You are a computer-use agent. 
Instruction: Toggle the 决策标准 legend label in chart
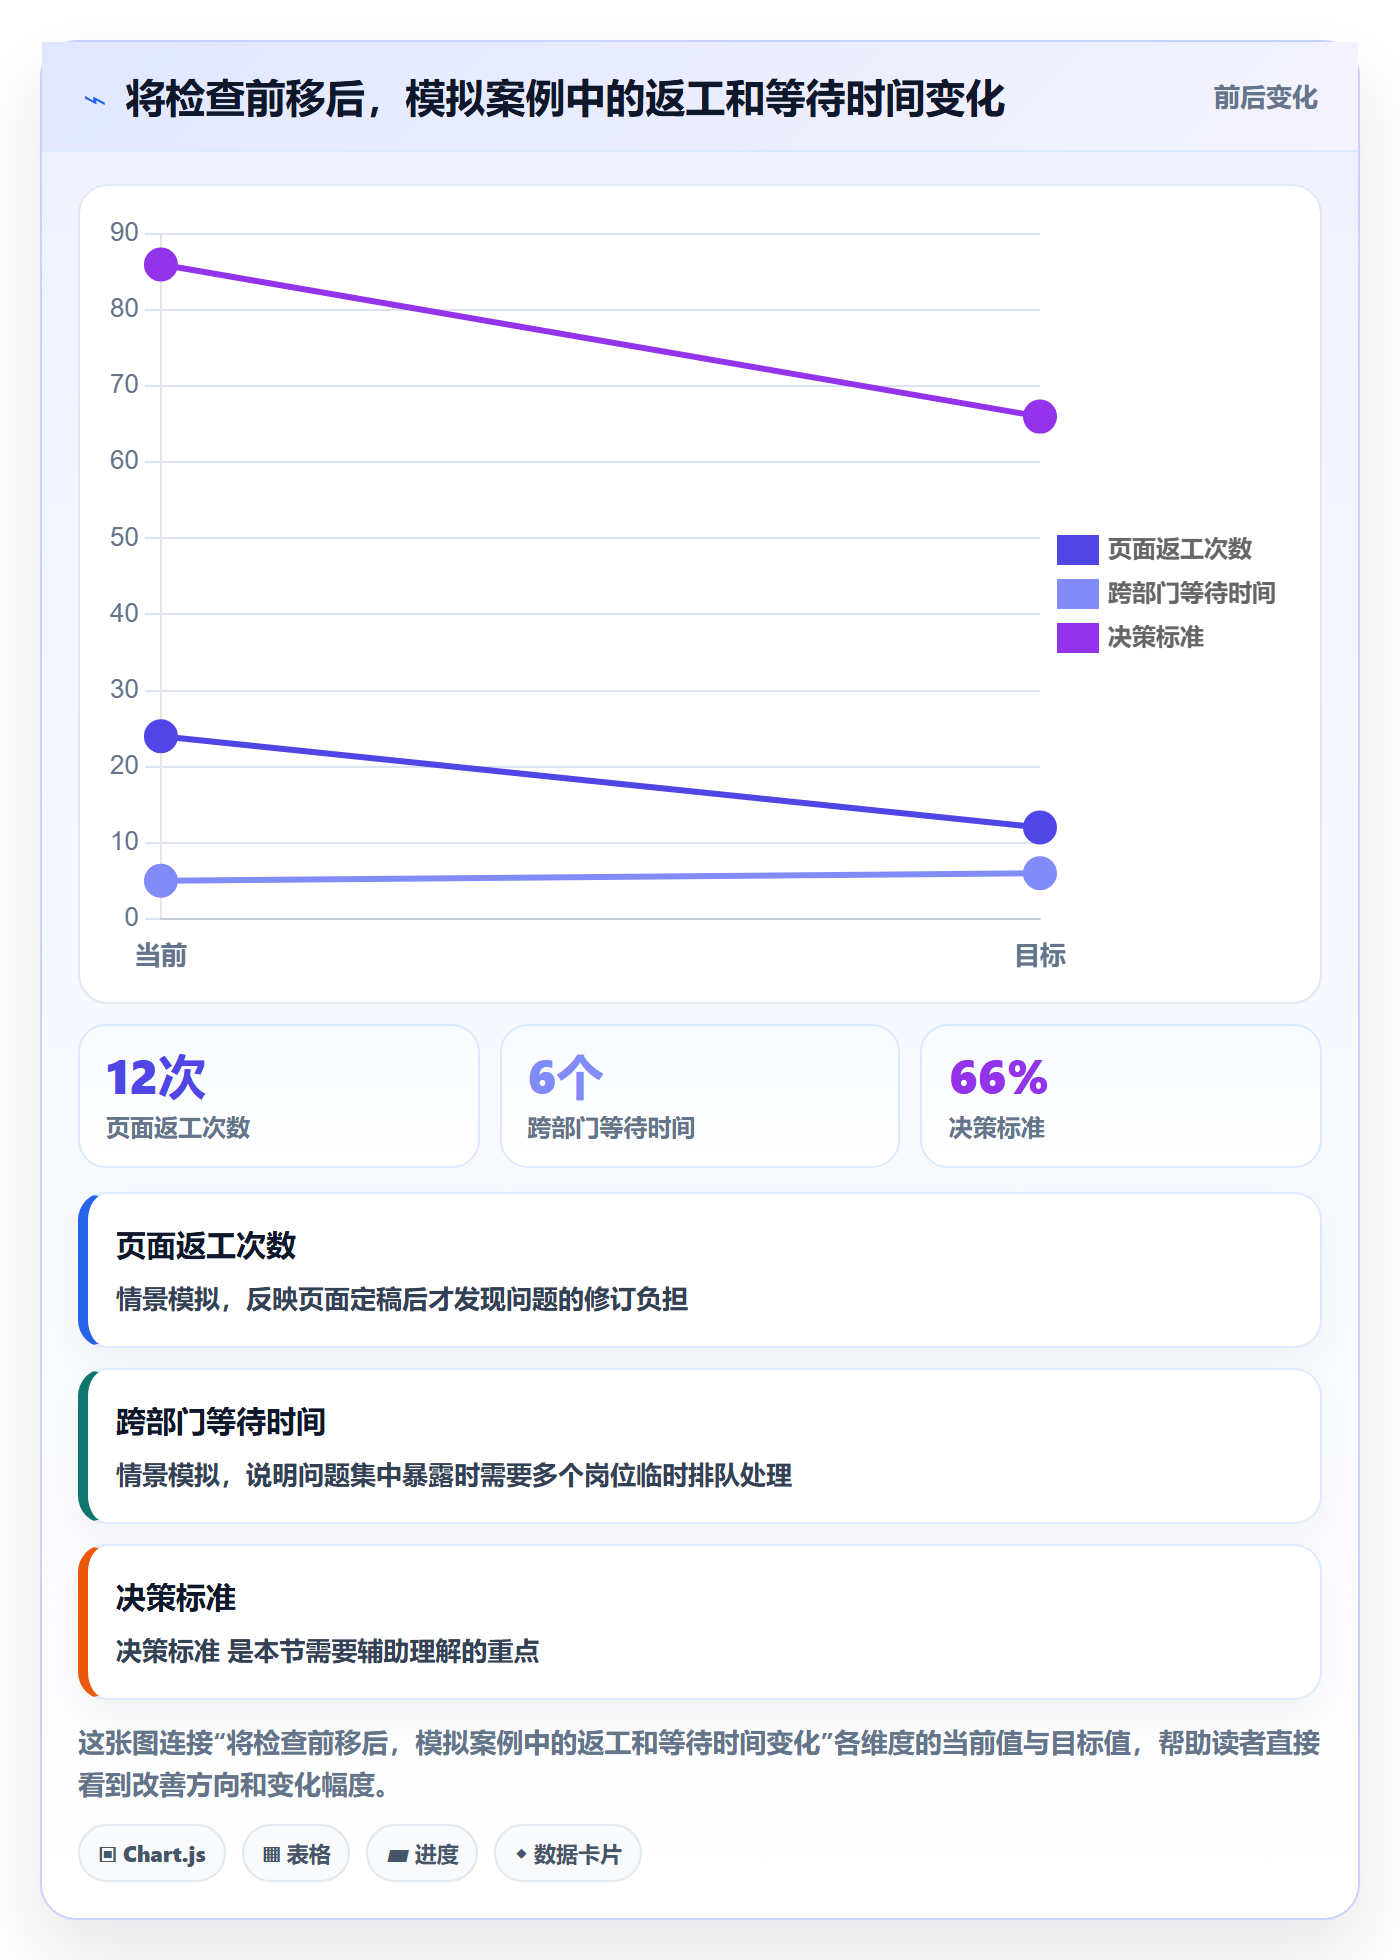tap(1155, 637)
